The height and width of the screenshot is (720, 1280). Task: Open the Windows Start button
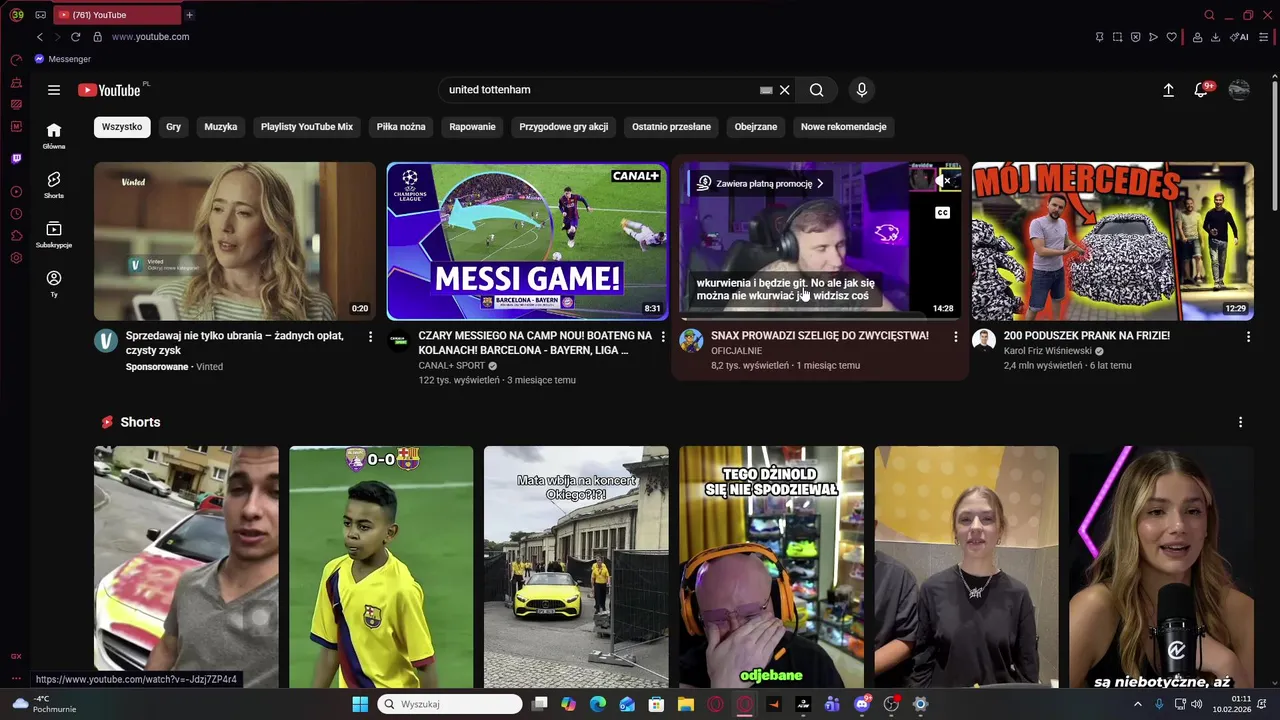[360, 704]
